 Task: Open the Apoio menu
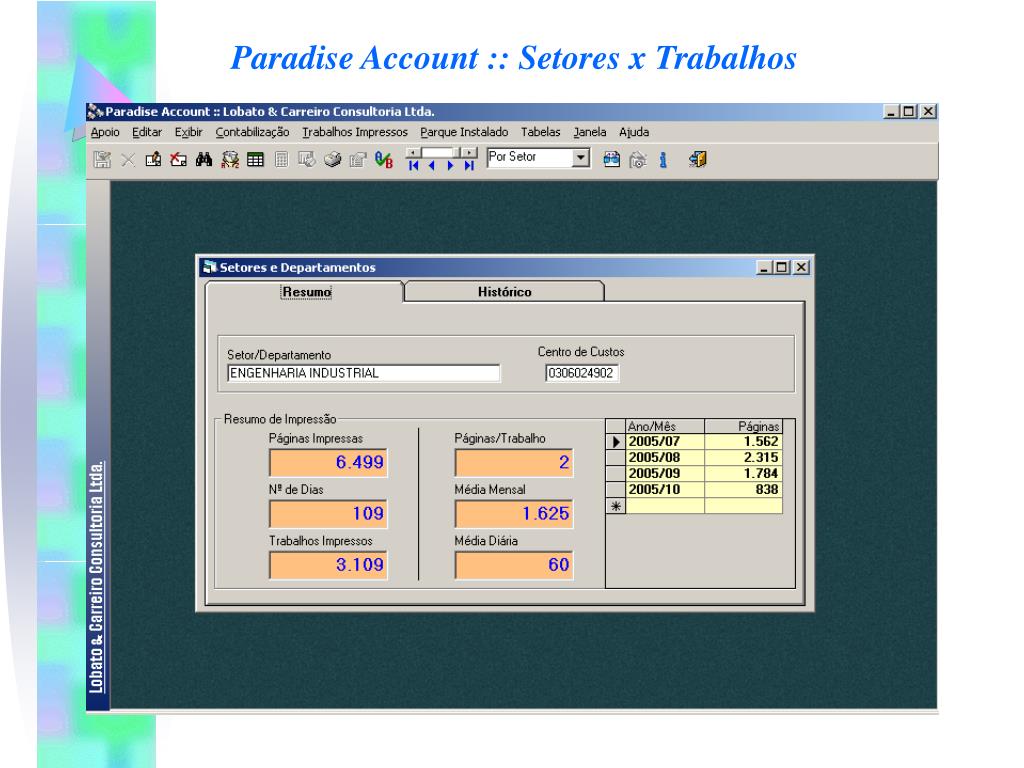coord(105,132)
